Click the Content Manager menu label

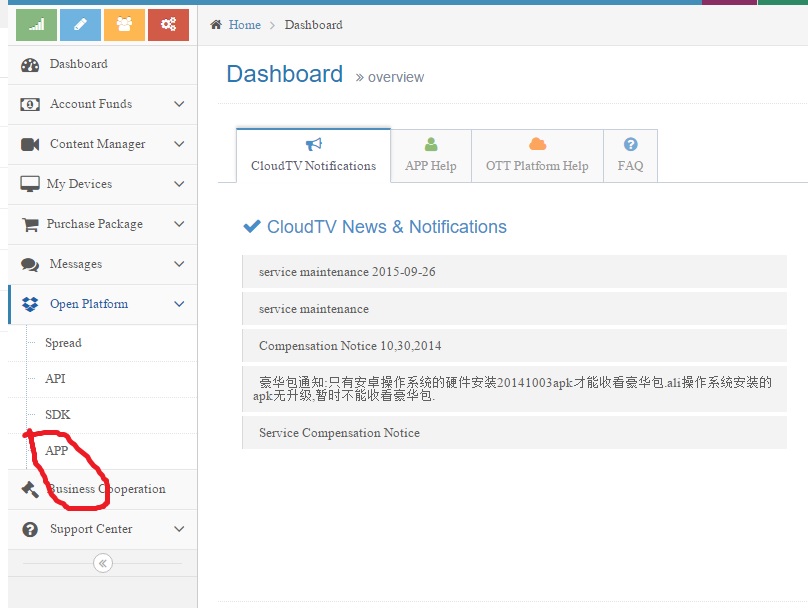[x=97, y=144]
